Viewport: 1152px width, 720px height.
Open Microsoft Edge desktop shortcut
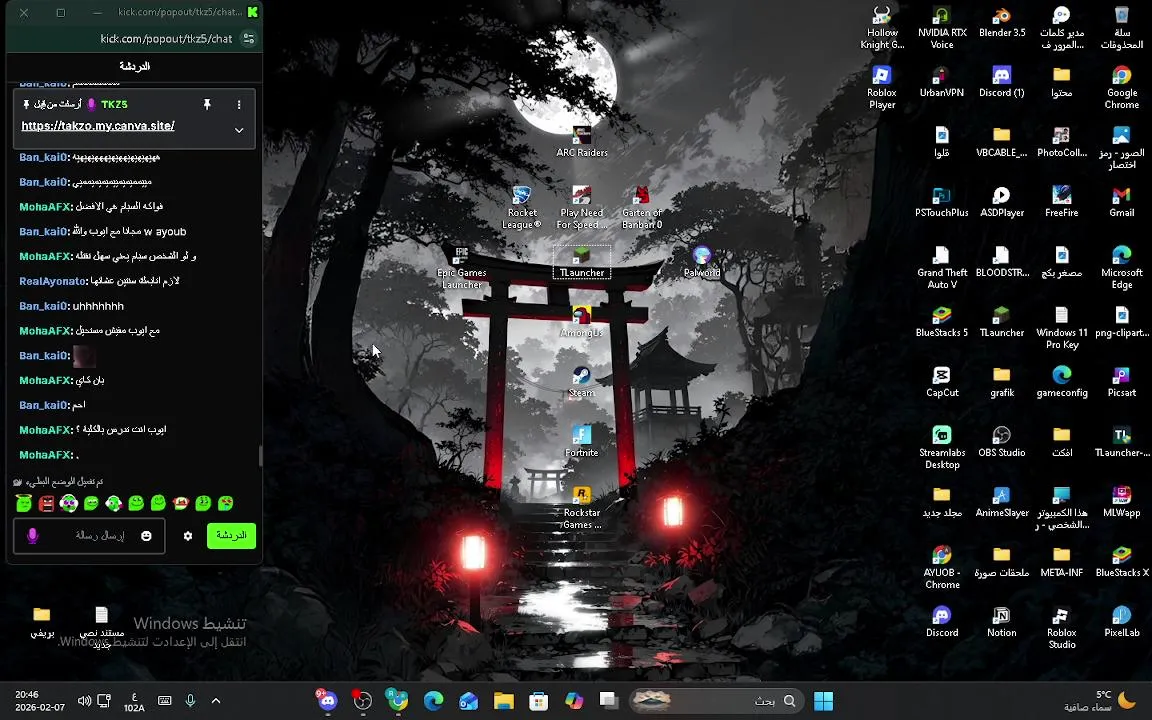(x=1121, y=267)
